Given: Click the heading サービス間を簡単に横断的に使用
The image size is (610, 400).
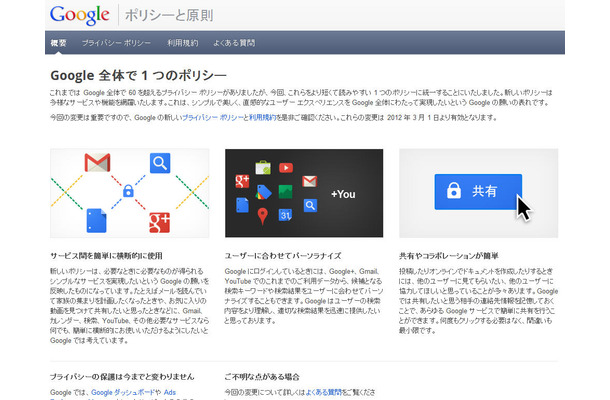Looking at the screenshot, I should tap(106, 256).
